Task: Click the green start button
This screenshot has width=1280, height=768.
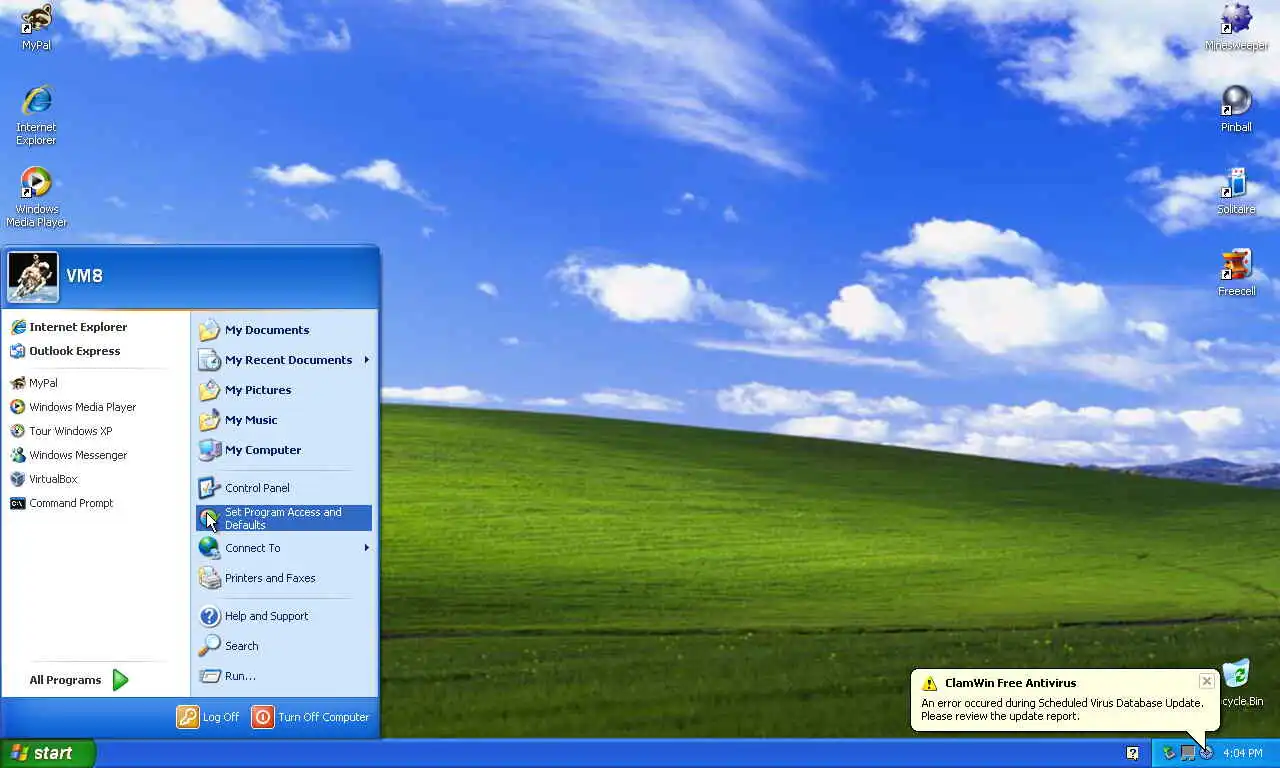Action: [48, 753]
